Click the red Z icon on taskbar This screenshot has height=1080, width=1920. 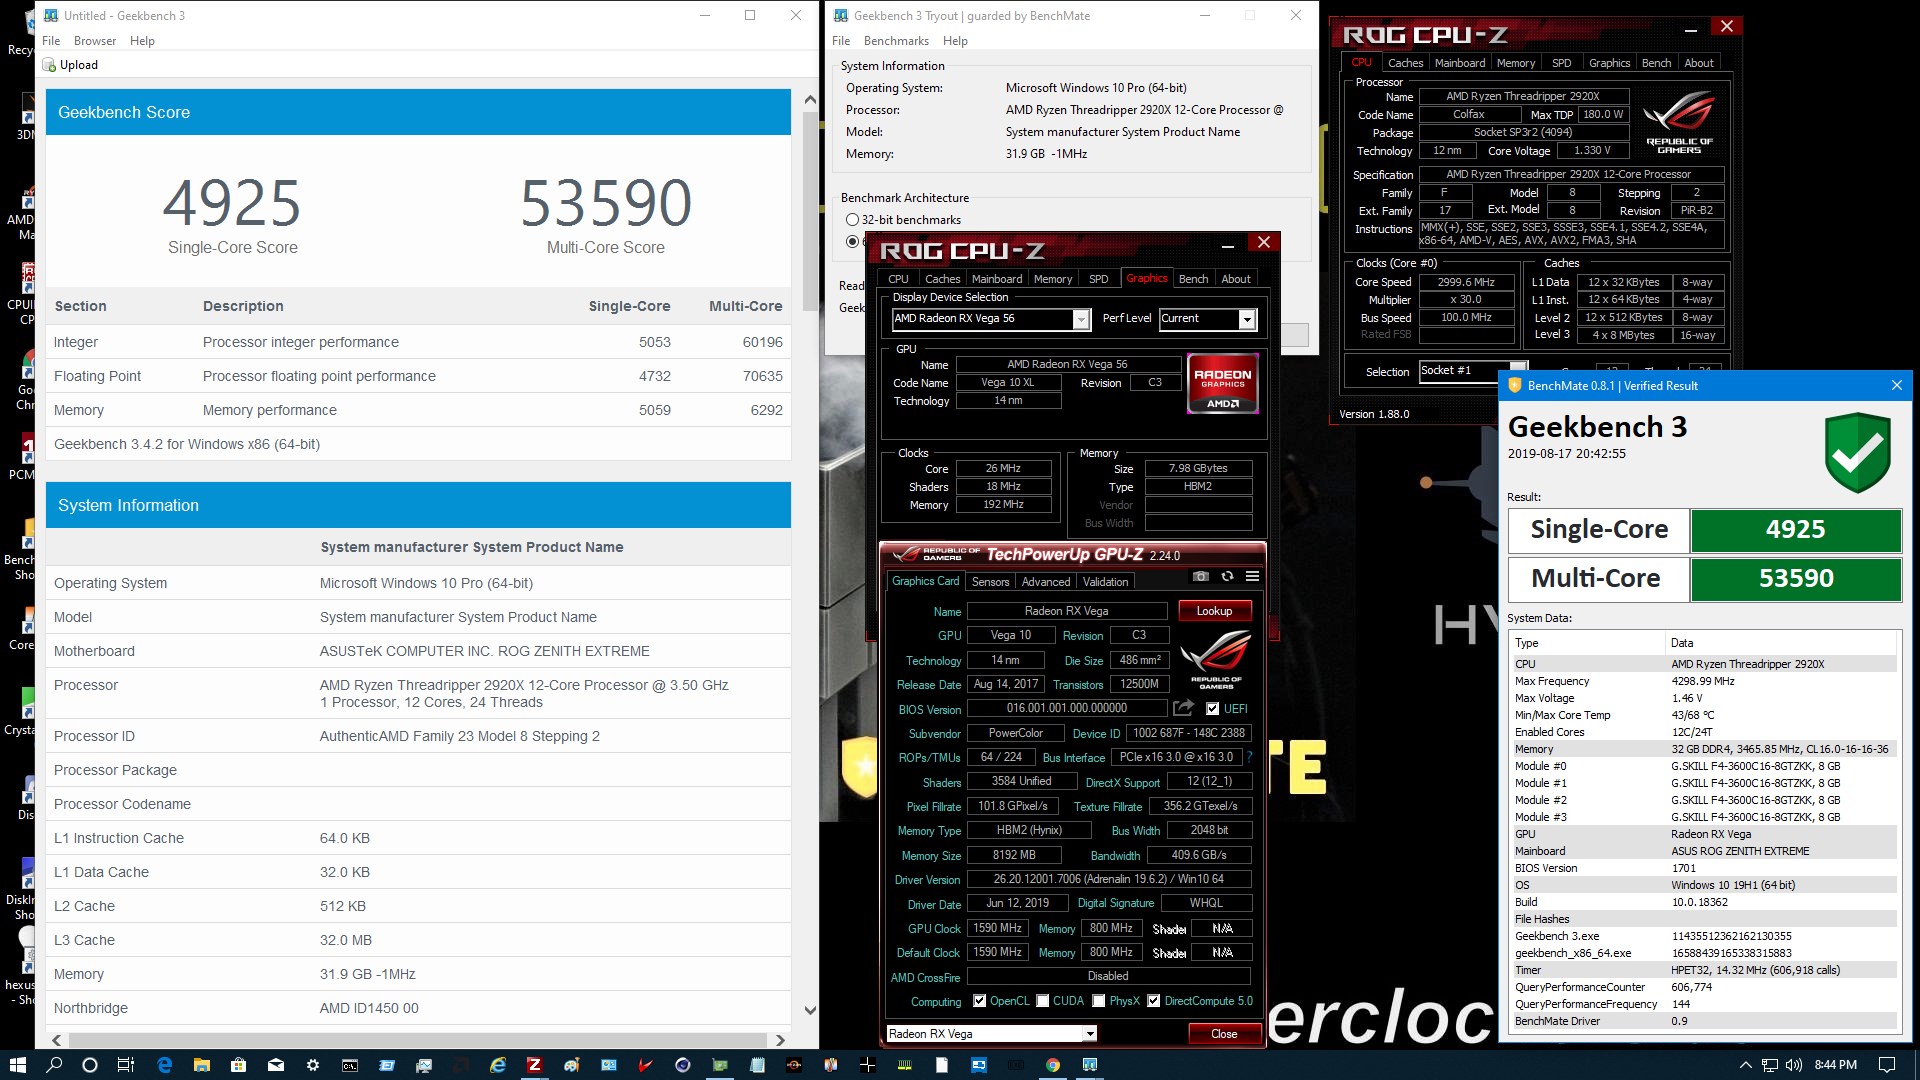pos(534,1065)
